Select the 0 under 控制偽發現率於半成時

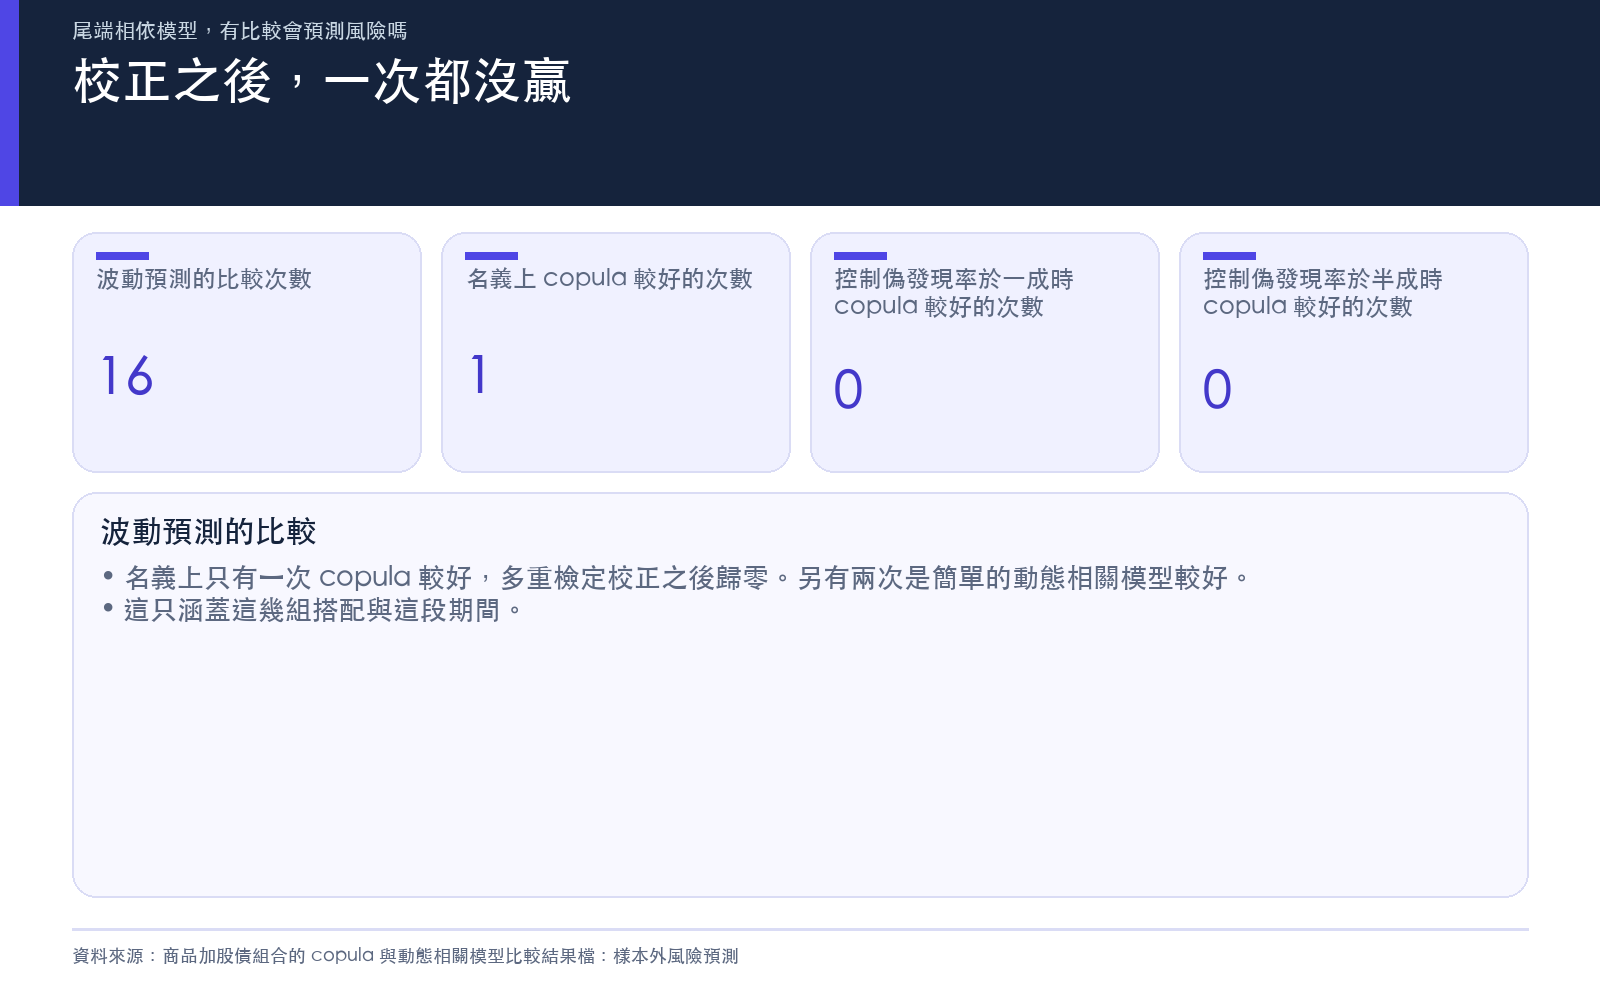point(1217,389)
